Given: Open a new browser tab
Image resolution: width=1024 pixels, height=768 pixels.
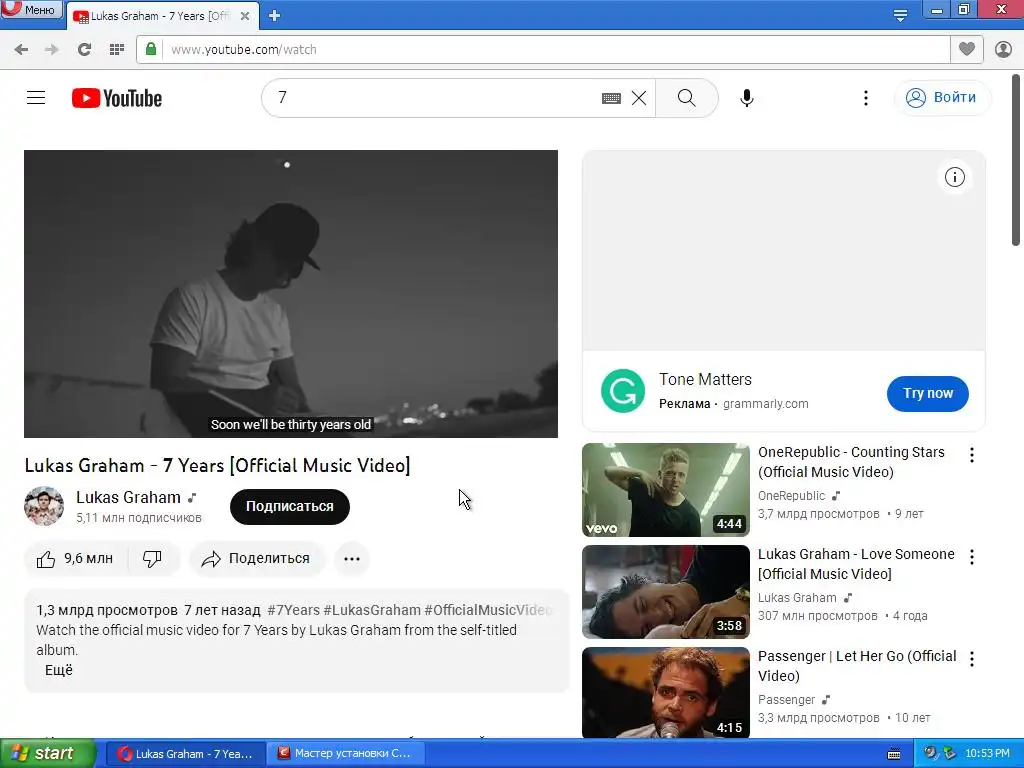Looking at the screenshot, I should point(274,16).
